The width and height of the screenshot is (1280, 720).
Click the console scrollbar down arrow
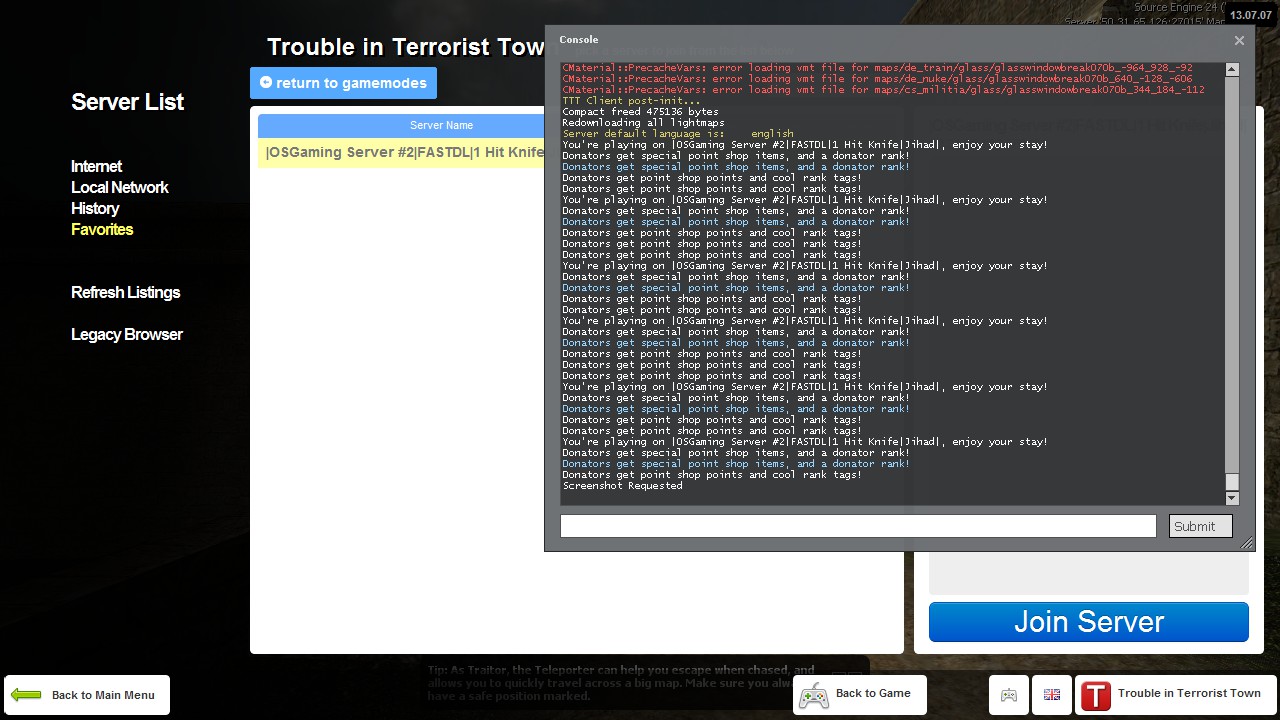pos(1232,498)
